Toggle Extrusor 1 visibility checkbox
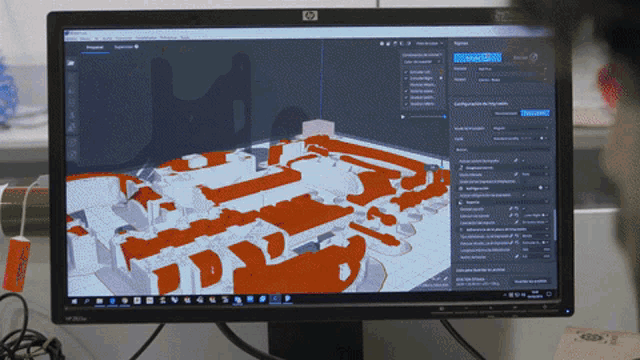This screenshot has width=640, height=360. [406, 72]
